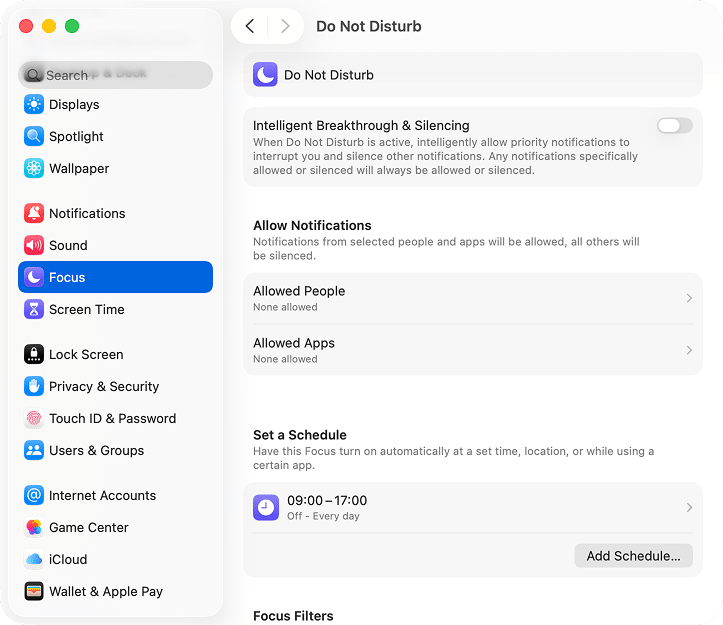The height and width of the screenshot is (625, 723).
Task: Click the iCloud cloud icon
Action: coord(34,559)
